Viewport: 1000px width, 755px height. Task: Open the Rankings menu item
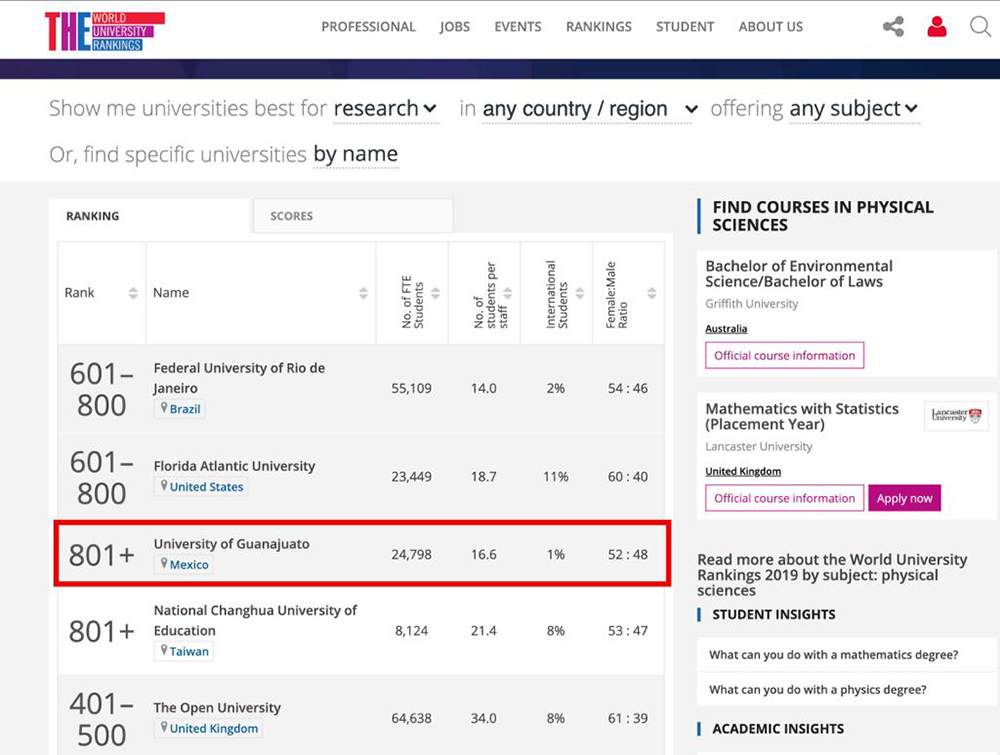pos(598,27)
